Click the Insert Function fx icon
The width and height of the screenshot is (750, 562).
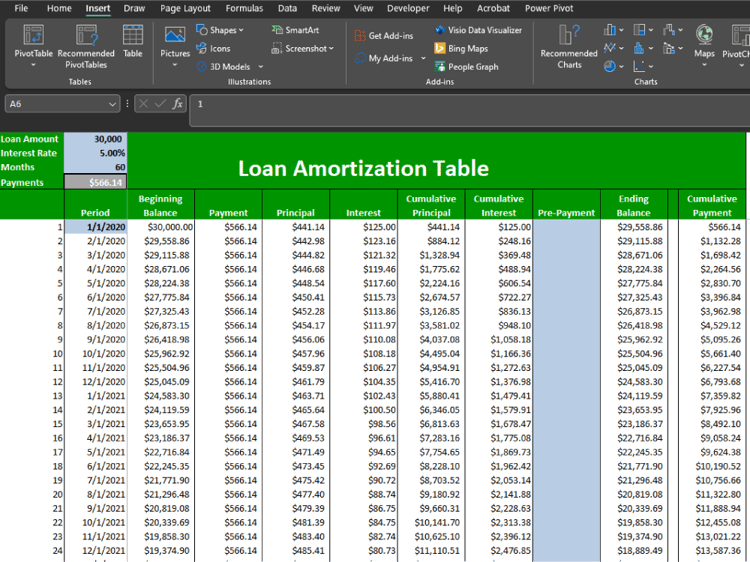[x=177, y=103]
